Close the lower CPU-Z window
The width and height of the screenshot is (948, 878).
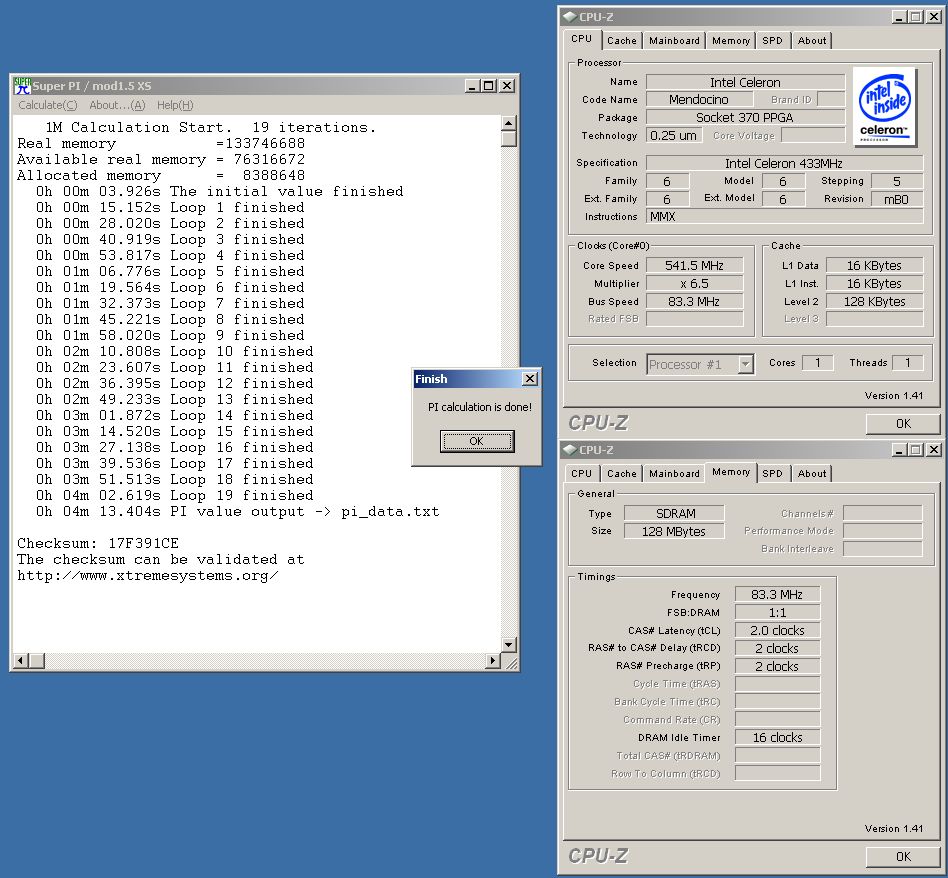pyautogui.click(x=934, y=450)
